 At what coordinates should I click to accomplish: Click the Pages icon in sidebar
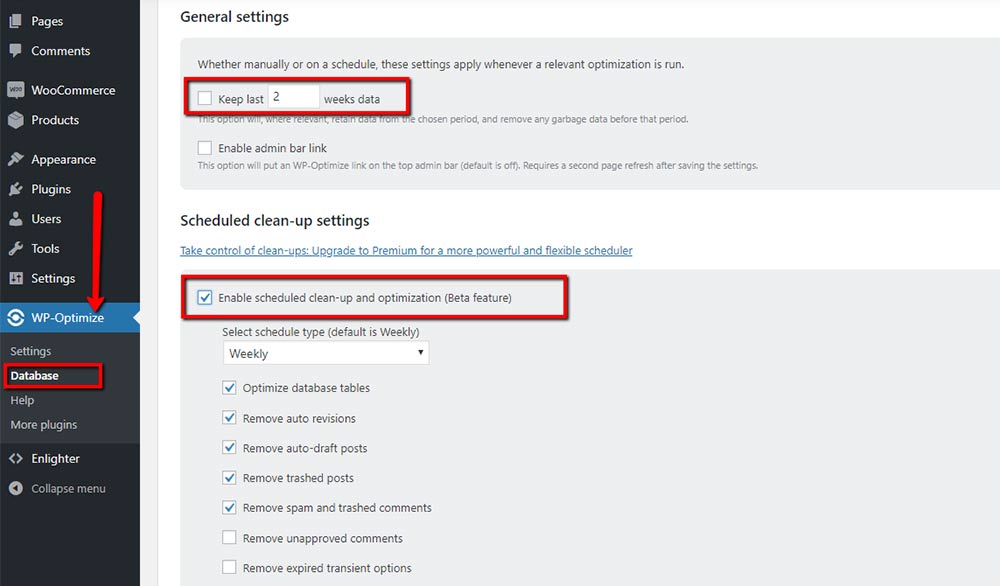[15, 21]
